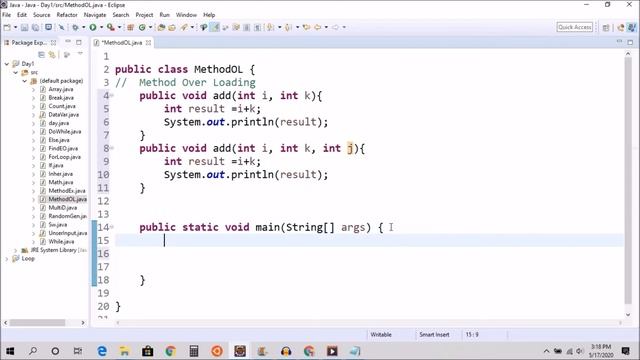The image size is (640, 360).
Task: Select DoWhile.java in Package Explorer
Action: tap(64, 131)
